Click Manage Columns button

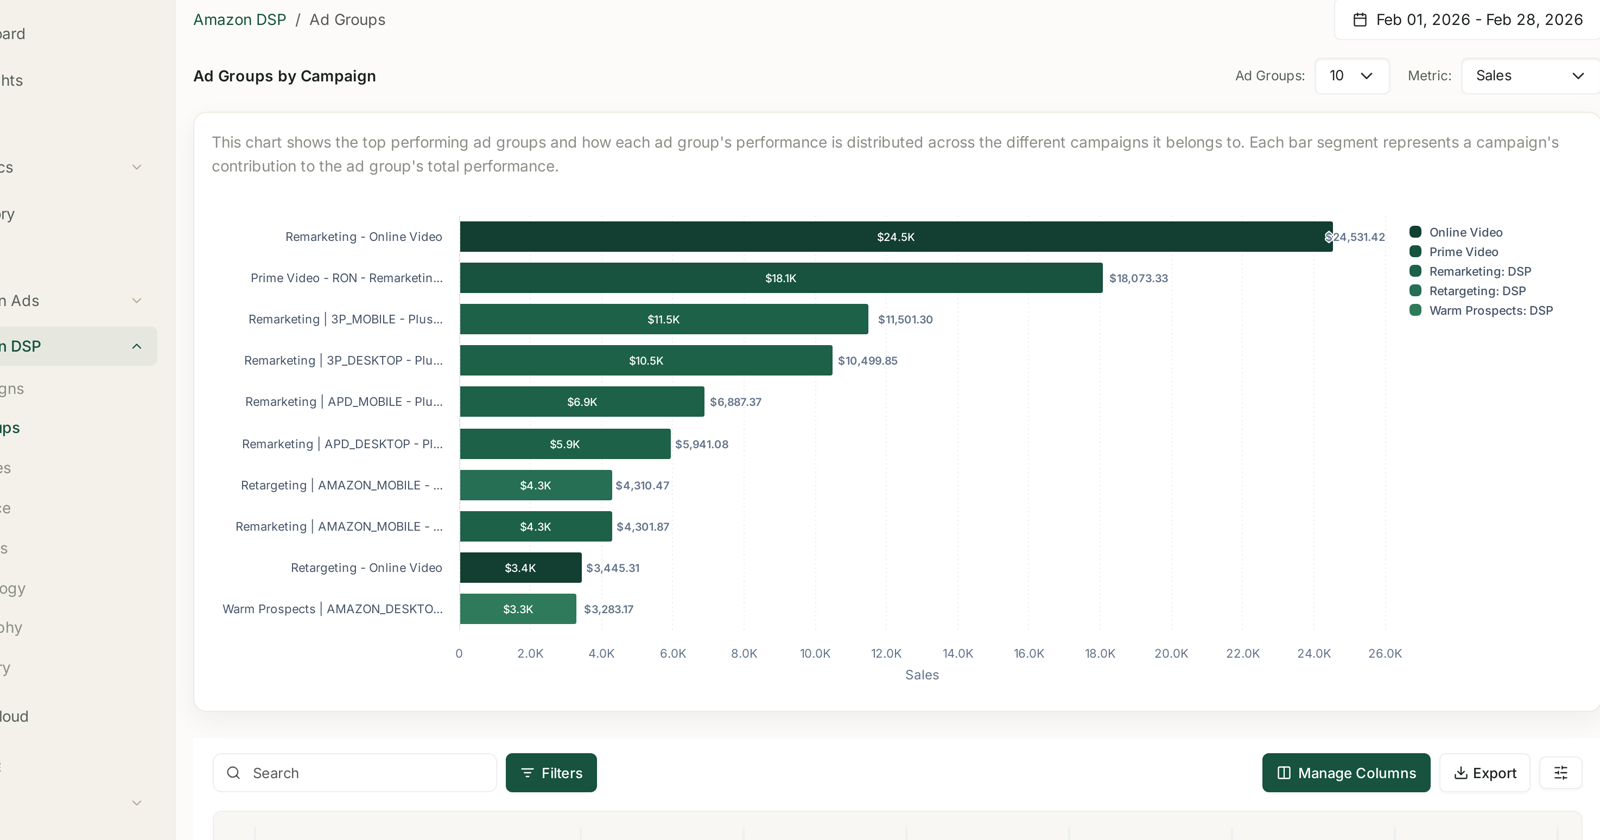(1346, 773)
